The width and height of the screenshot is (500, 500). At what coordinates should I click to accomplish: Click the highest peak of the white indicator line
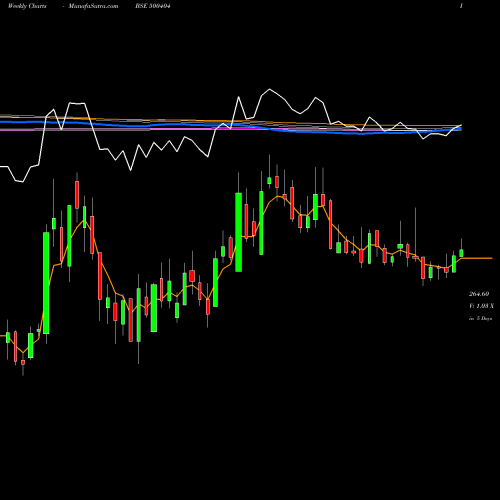[x=269, y=89]
